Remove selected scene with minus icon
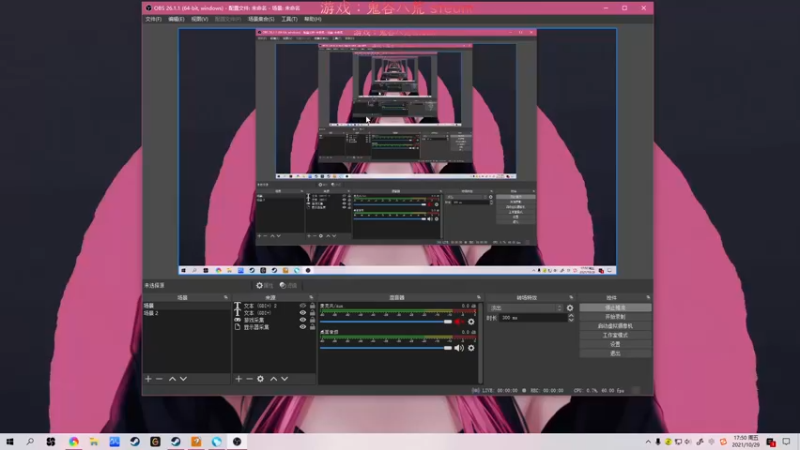 click(x=159, y=379)
